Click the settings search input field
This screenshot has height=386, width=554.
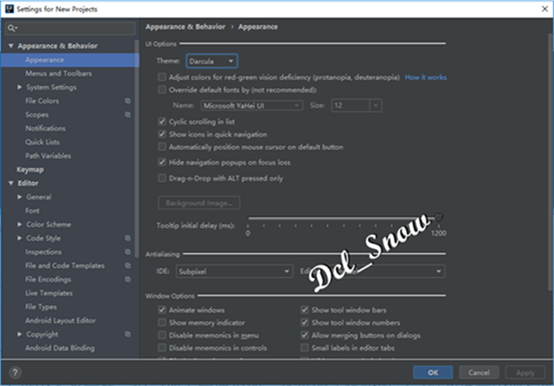[x=70, y=28]
